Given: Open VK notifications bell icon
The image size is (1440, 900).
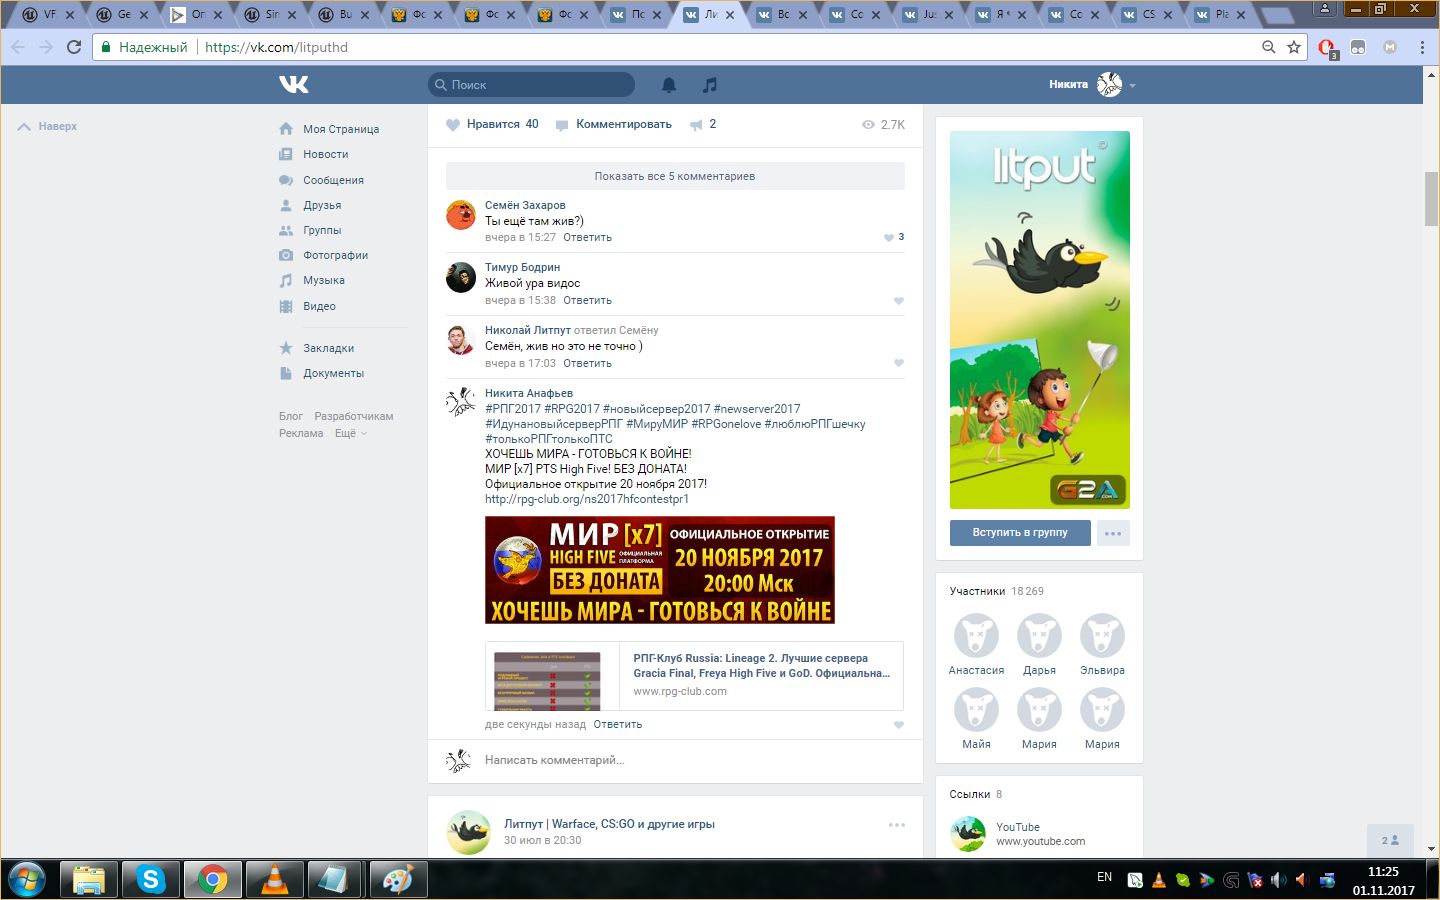Looking at the screenshot, I should (669, 85).
